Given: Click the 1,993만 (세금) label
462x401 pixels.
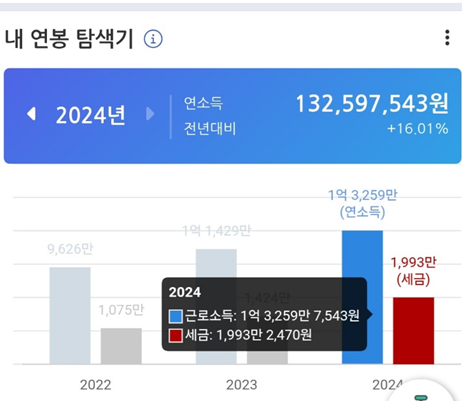Looking at the screenshot, I should point(413,271).
